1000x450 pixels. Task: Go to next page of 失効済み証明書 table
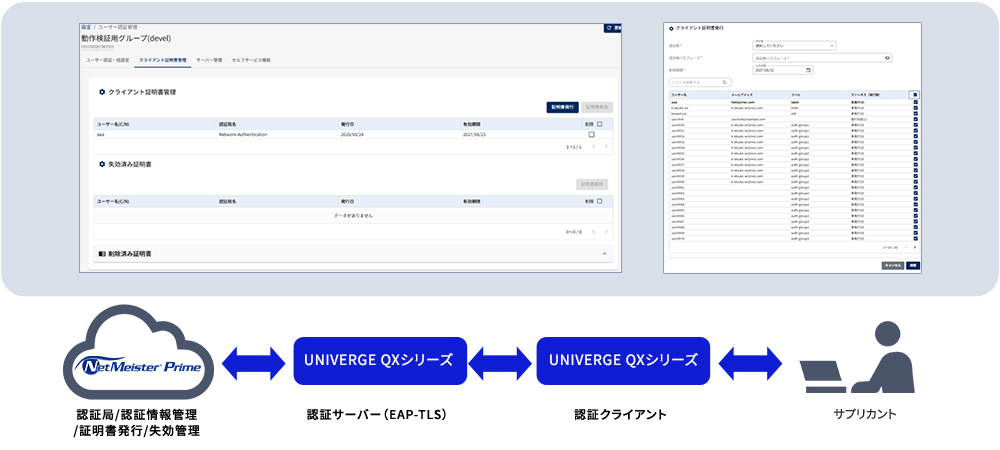click(605, 232)
